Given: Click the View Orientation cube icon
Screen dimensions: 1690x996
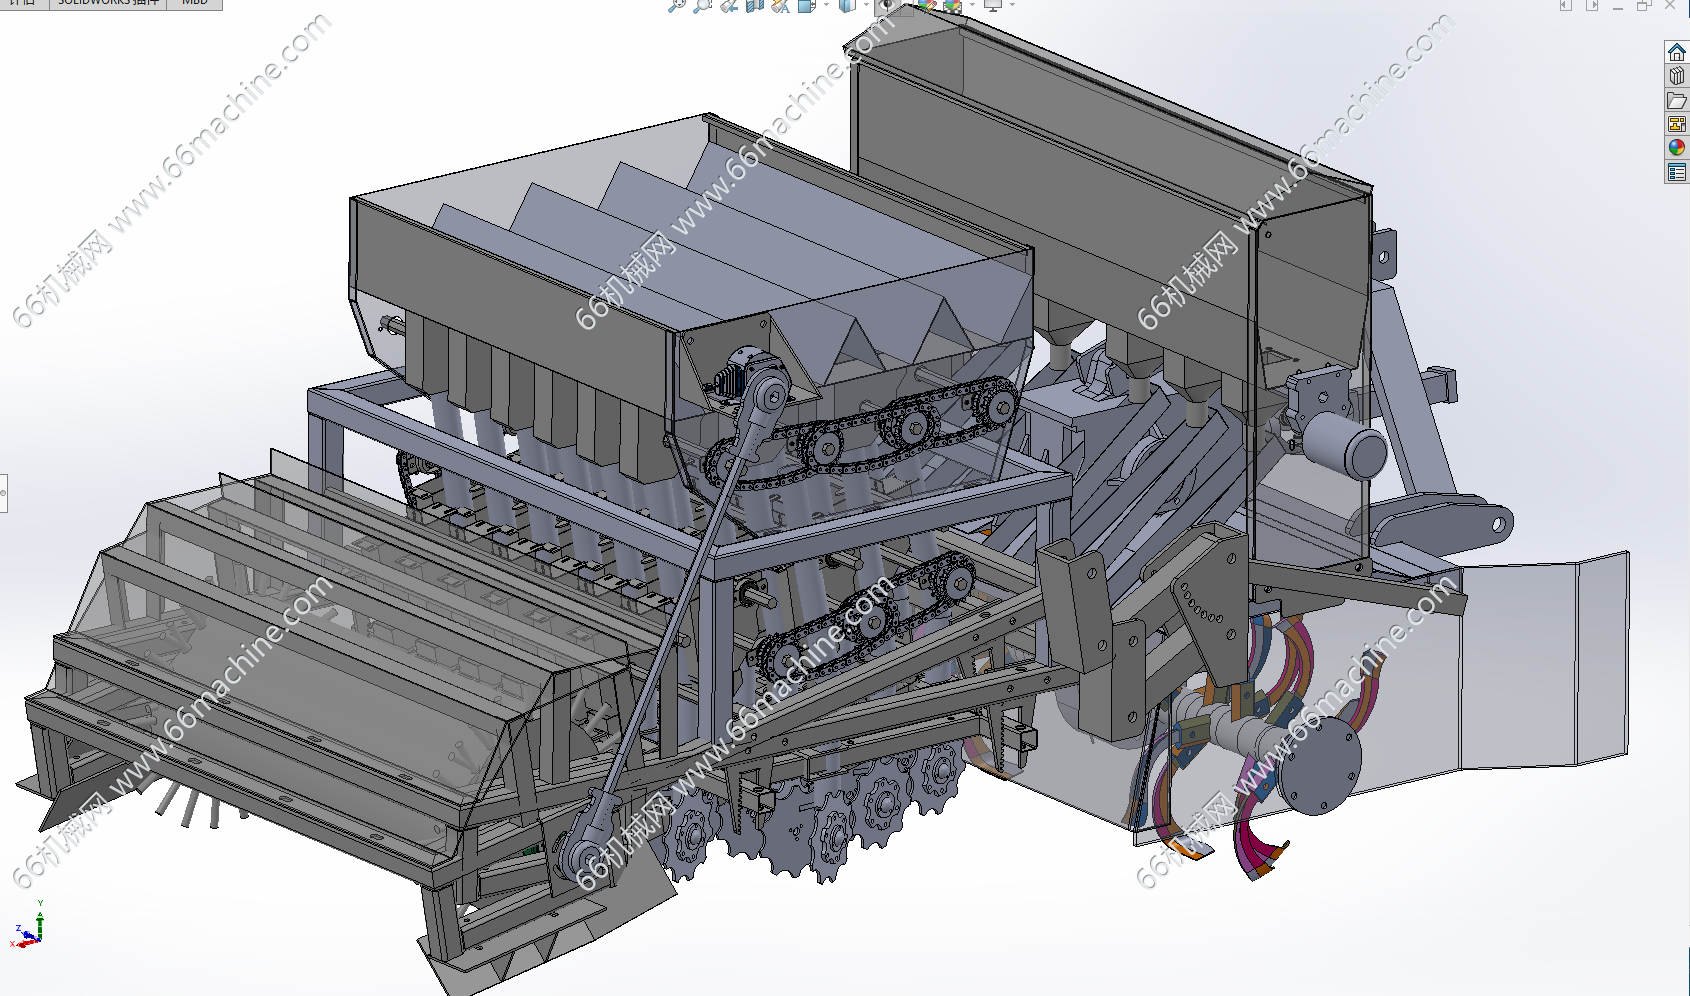Looking at the screenshot, I should pyautogui.click(x=807, y=5).
